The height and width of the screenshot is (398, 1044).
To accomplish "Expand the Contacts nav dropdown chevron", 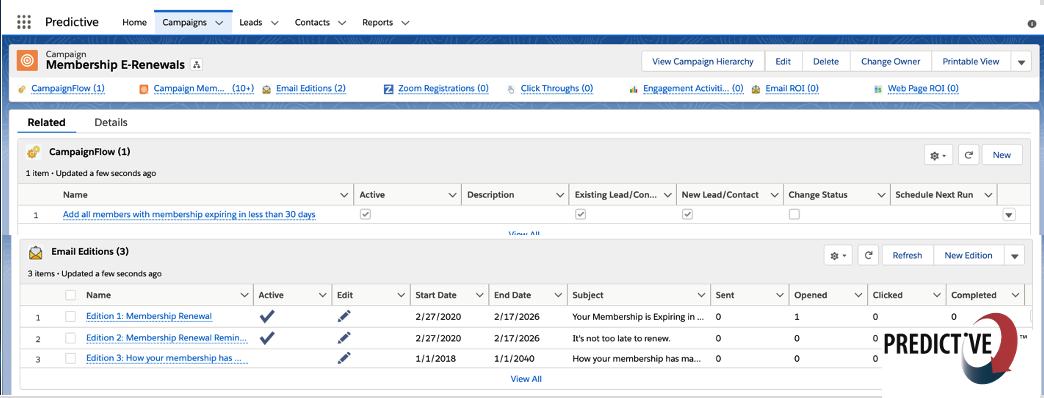I will pos(342,23).
